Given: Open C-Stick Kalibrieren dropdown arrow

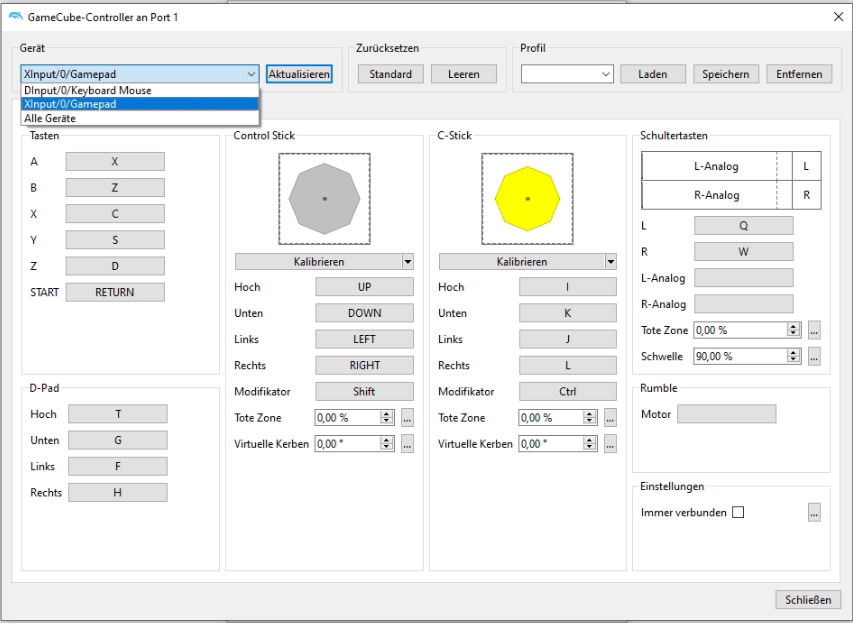Looking at the screenshot, I should click(611, 262).
